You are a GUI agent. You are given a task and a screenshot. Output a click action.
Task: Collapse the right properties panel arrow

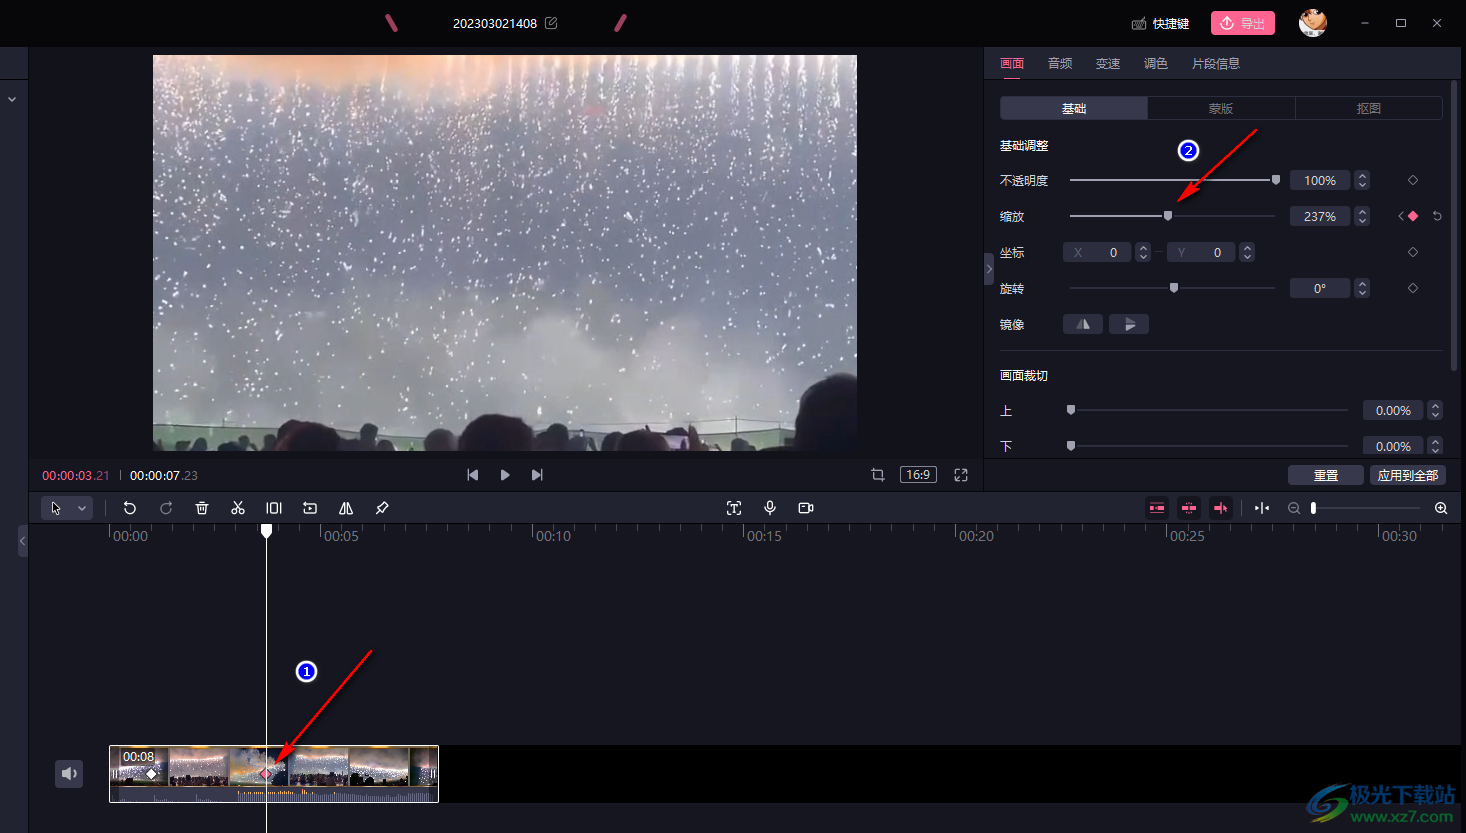click(989, 269)
